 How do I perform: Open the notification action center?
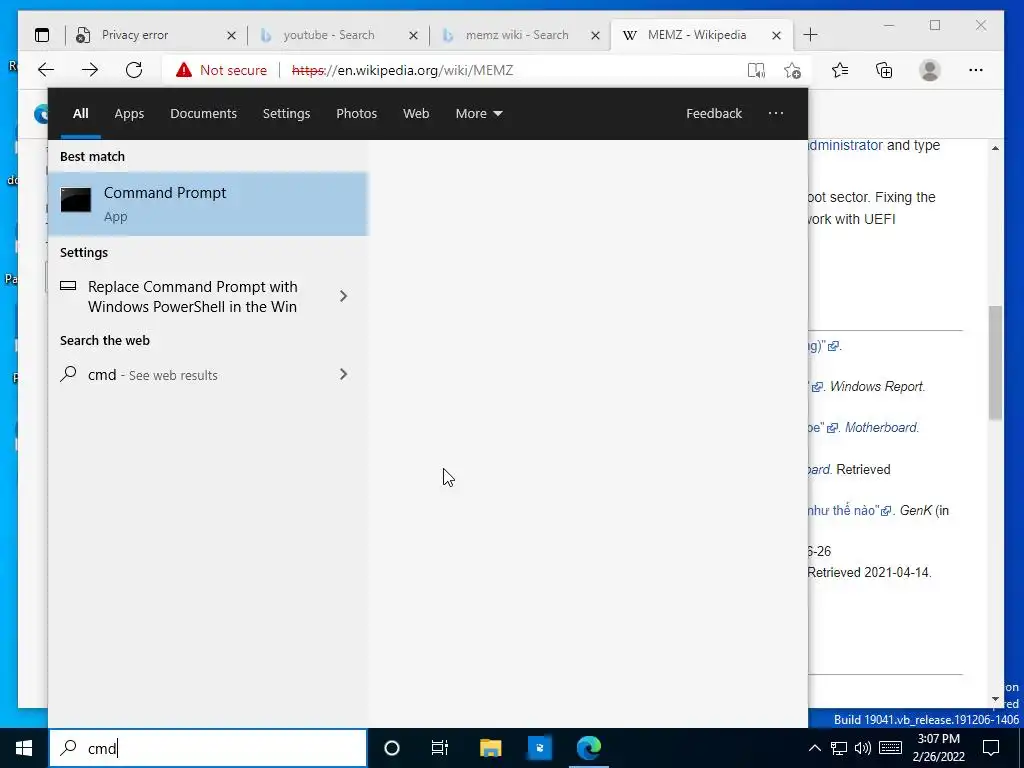[991, 748]
